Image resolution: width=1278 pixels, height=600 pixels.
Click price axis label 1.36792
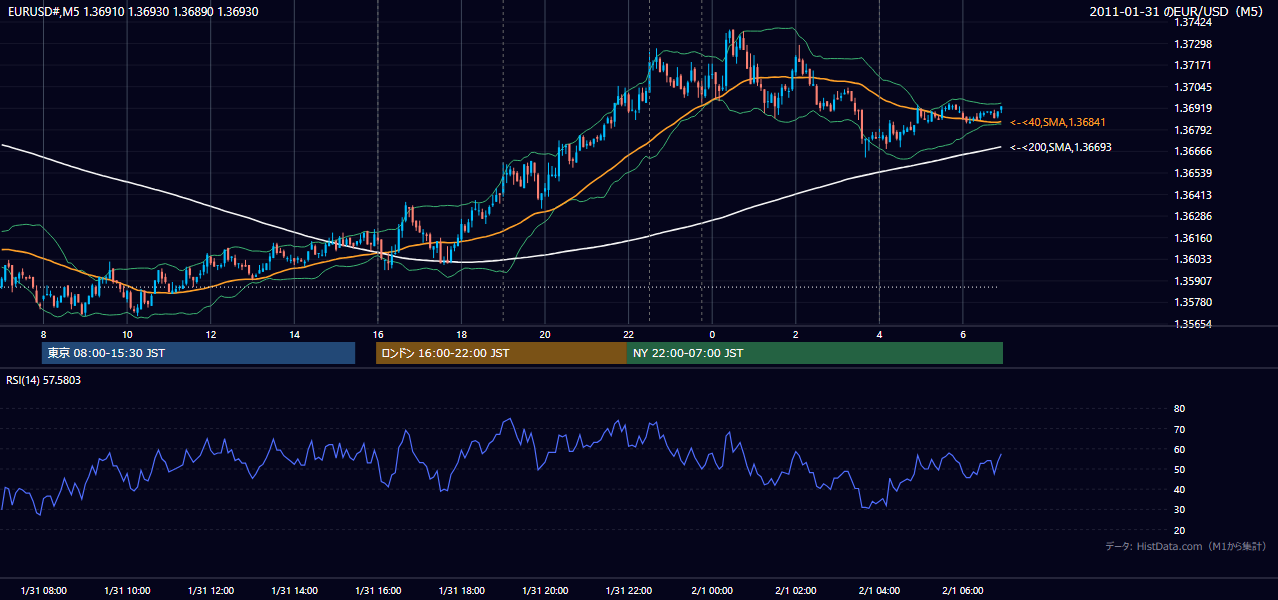point(1193,130)
